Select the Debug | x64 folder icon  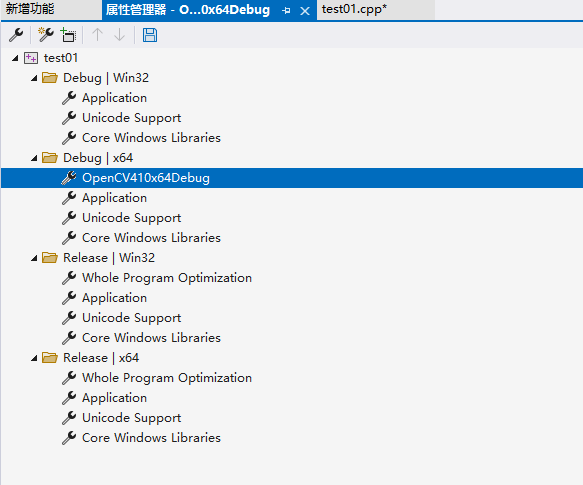[50, 158]
